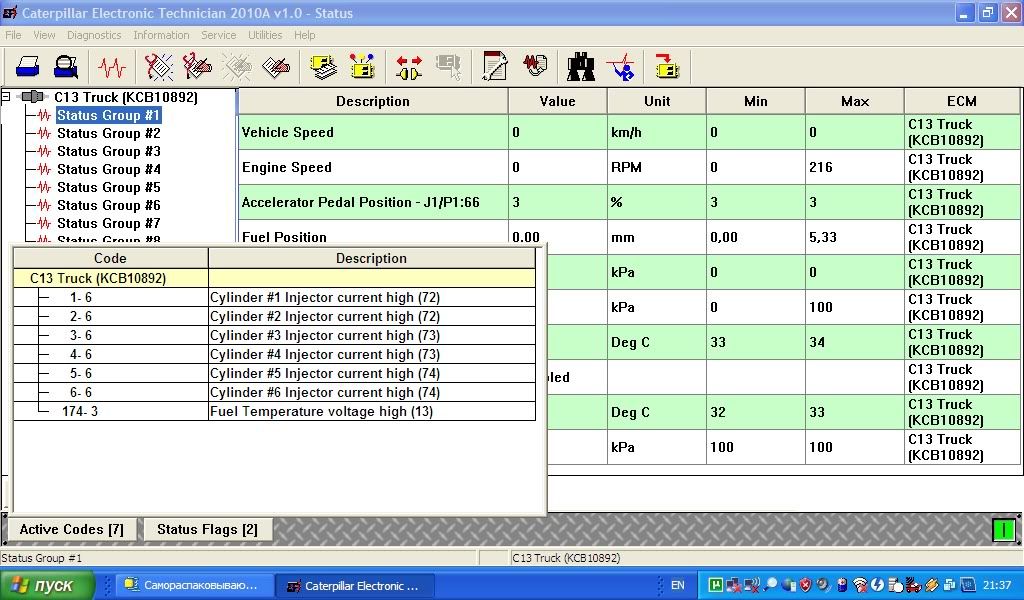Open the waveform document recorder icon

pyautogui.click(x=535, y=67)
